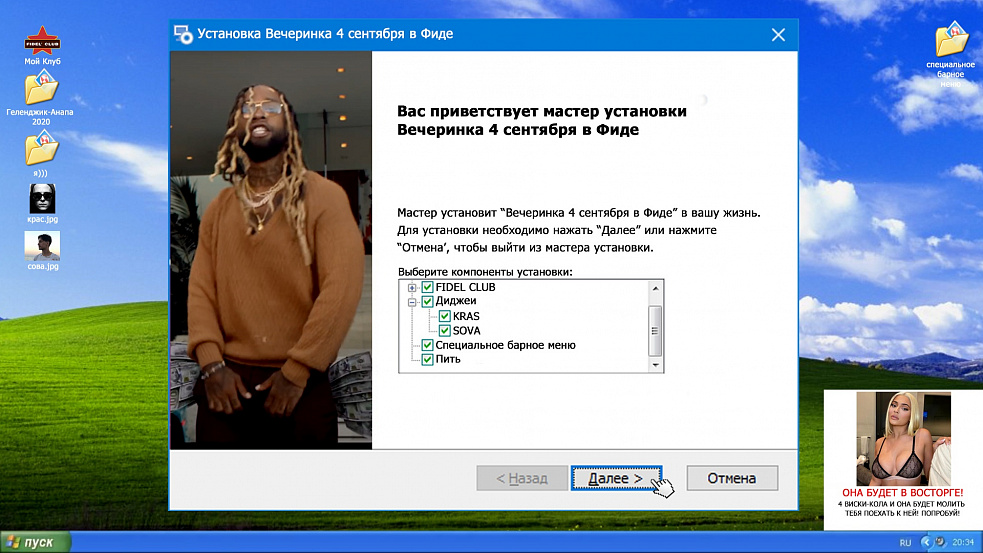Select the Пить tree item label
The image size is (983, 553).
tap(448, 359)
